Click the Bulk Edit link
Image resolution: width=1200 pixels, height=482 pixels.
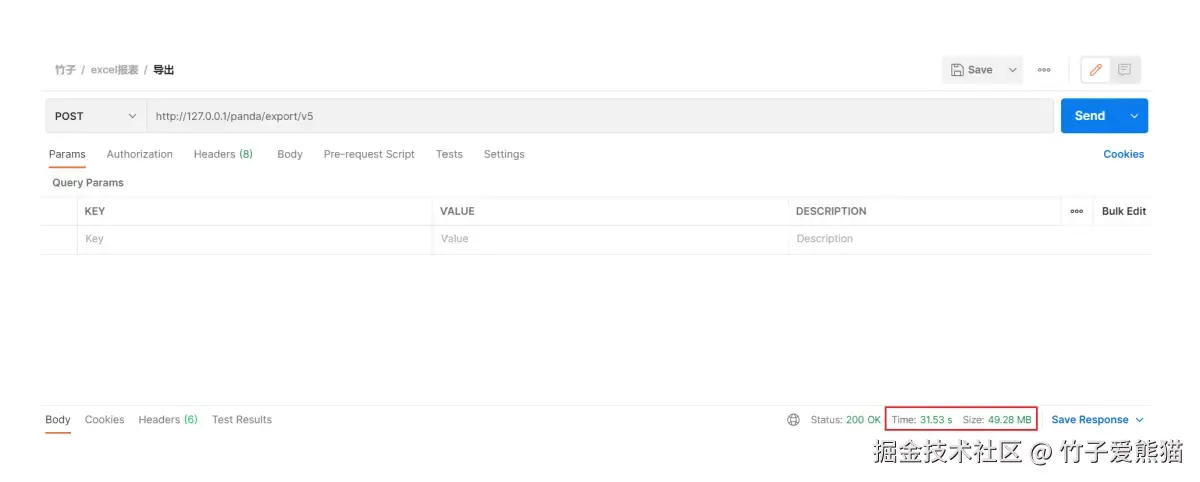tap(1124, 211)
